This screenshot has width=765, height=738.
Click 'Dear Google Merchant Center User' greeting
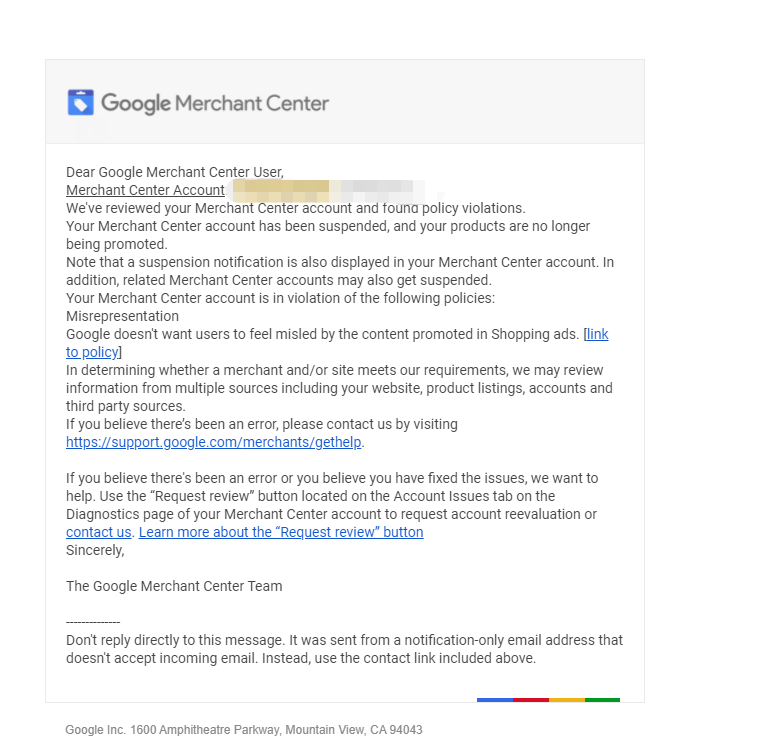(x=175, y=172)
